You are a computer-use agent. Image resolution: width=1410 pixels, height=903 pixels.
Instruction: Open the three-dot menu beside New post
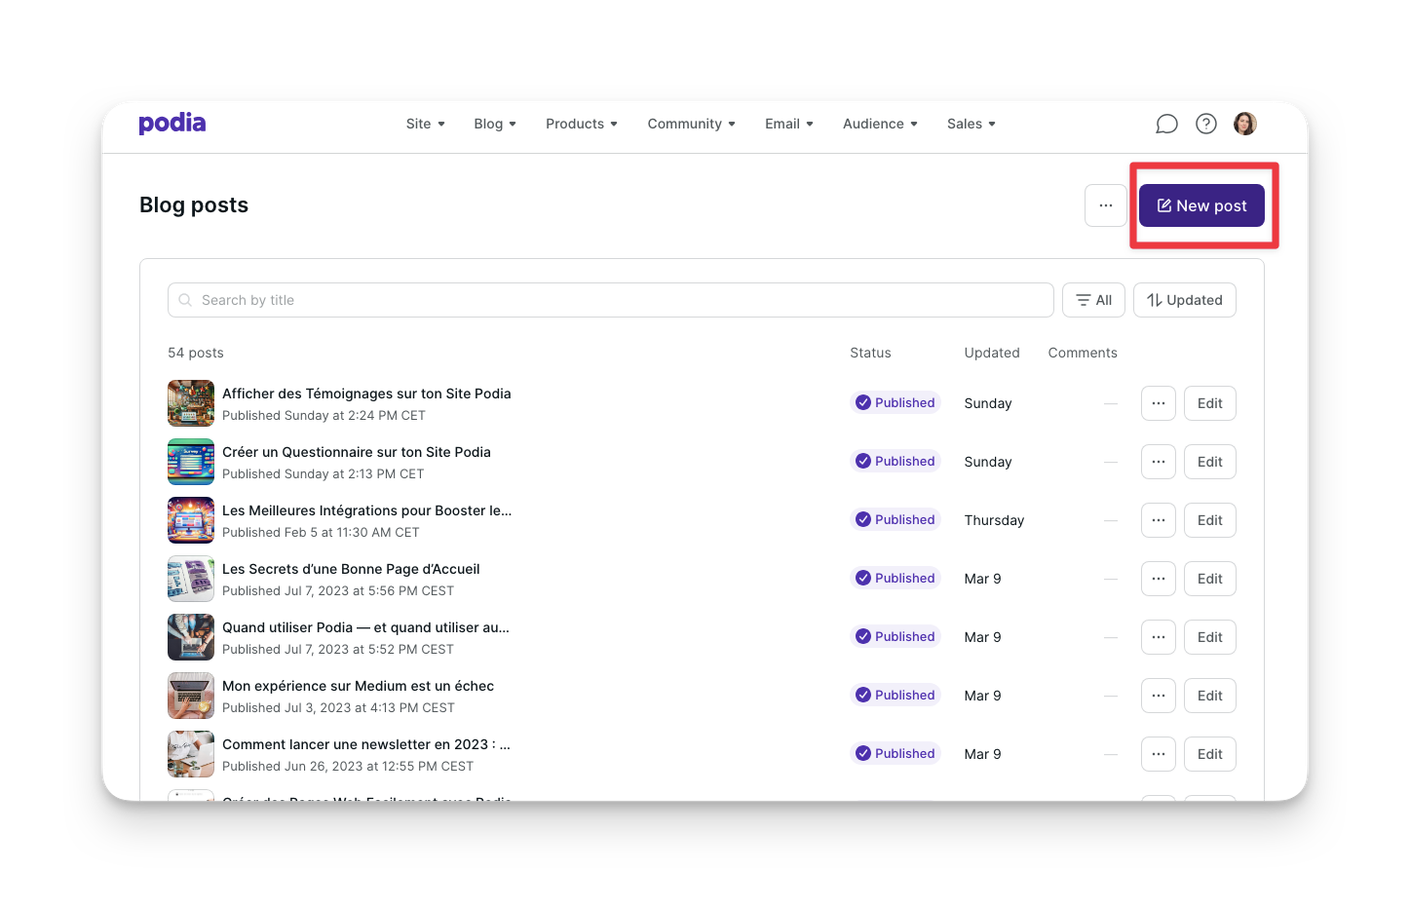[1105, 206]
